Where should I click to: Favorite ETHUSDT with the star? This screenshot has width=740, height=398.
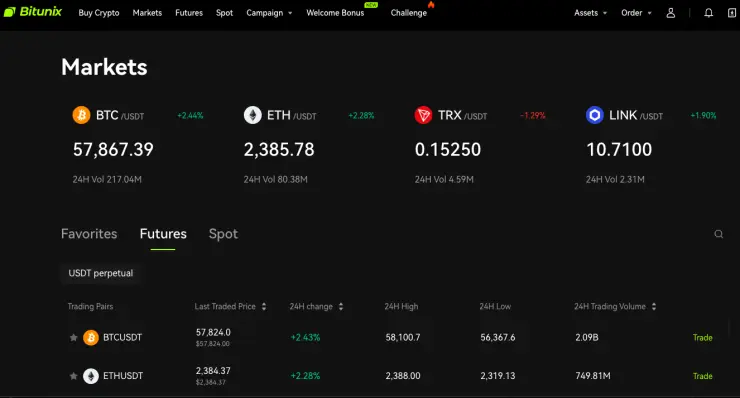[73, 376]
